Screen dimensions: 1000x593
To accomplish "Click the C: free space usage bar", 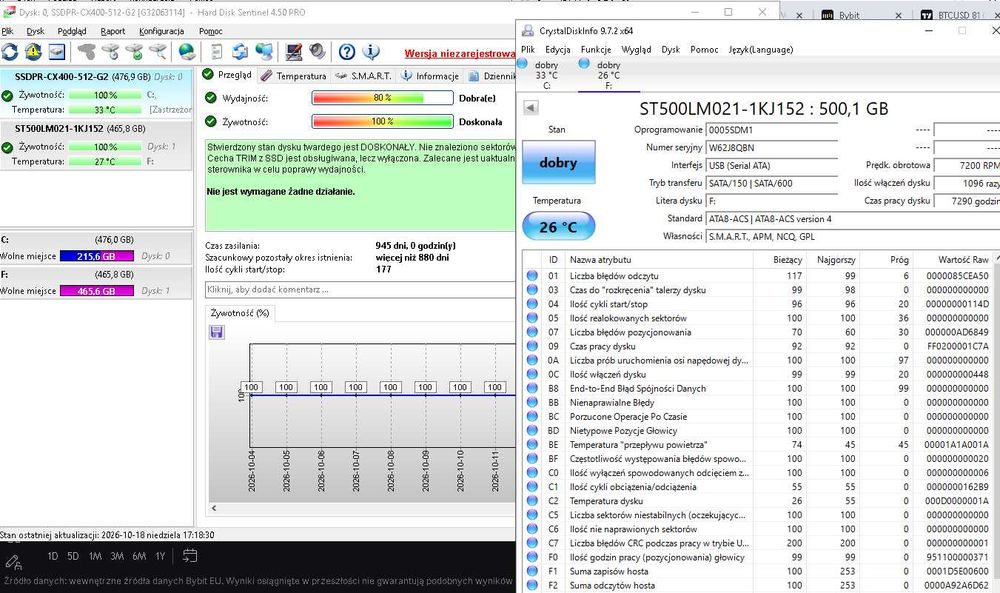I will [96, 256].
